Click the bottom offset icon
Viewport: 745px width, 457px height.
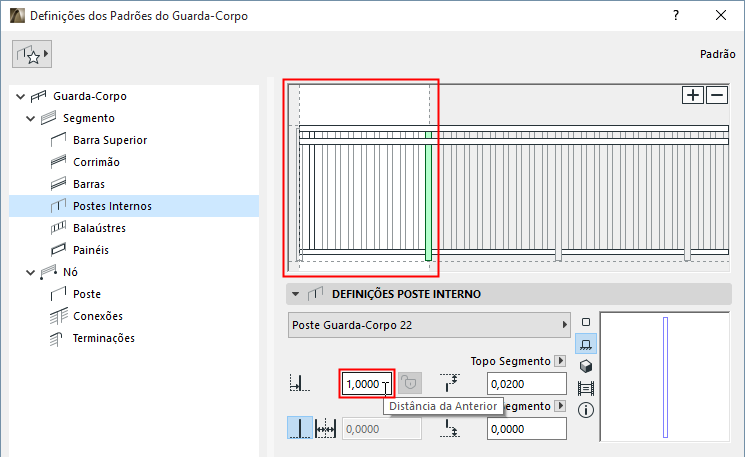[450, 428]
